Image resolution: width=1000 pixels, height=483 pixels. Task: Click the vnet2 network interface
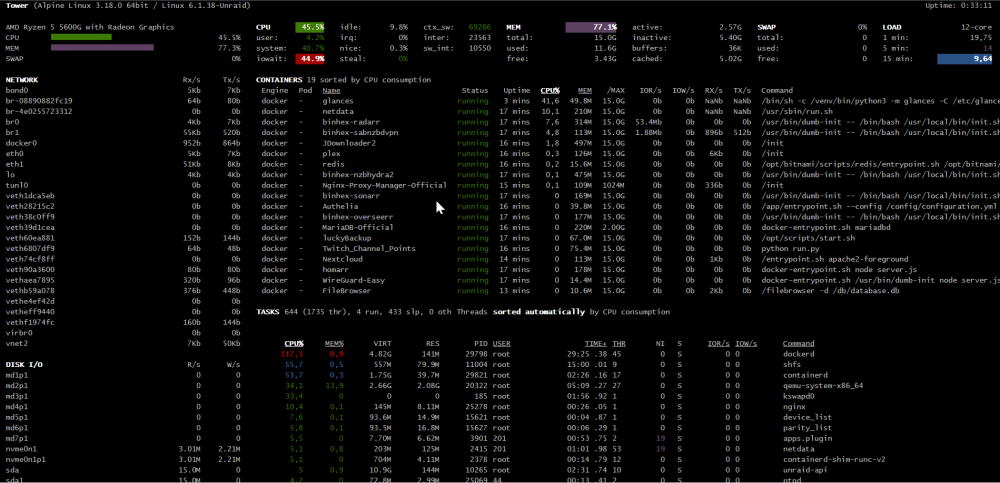15,343
